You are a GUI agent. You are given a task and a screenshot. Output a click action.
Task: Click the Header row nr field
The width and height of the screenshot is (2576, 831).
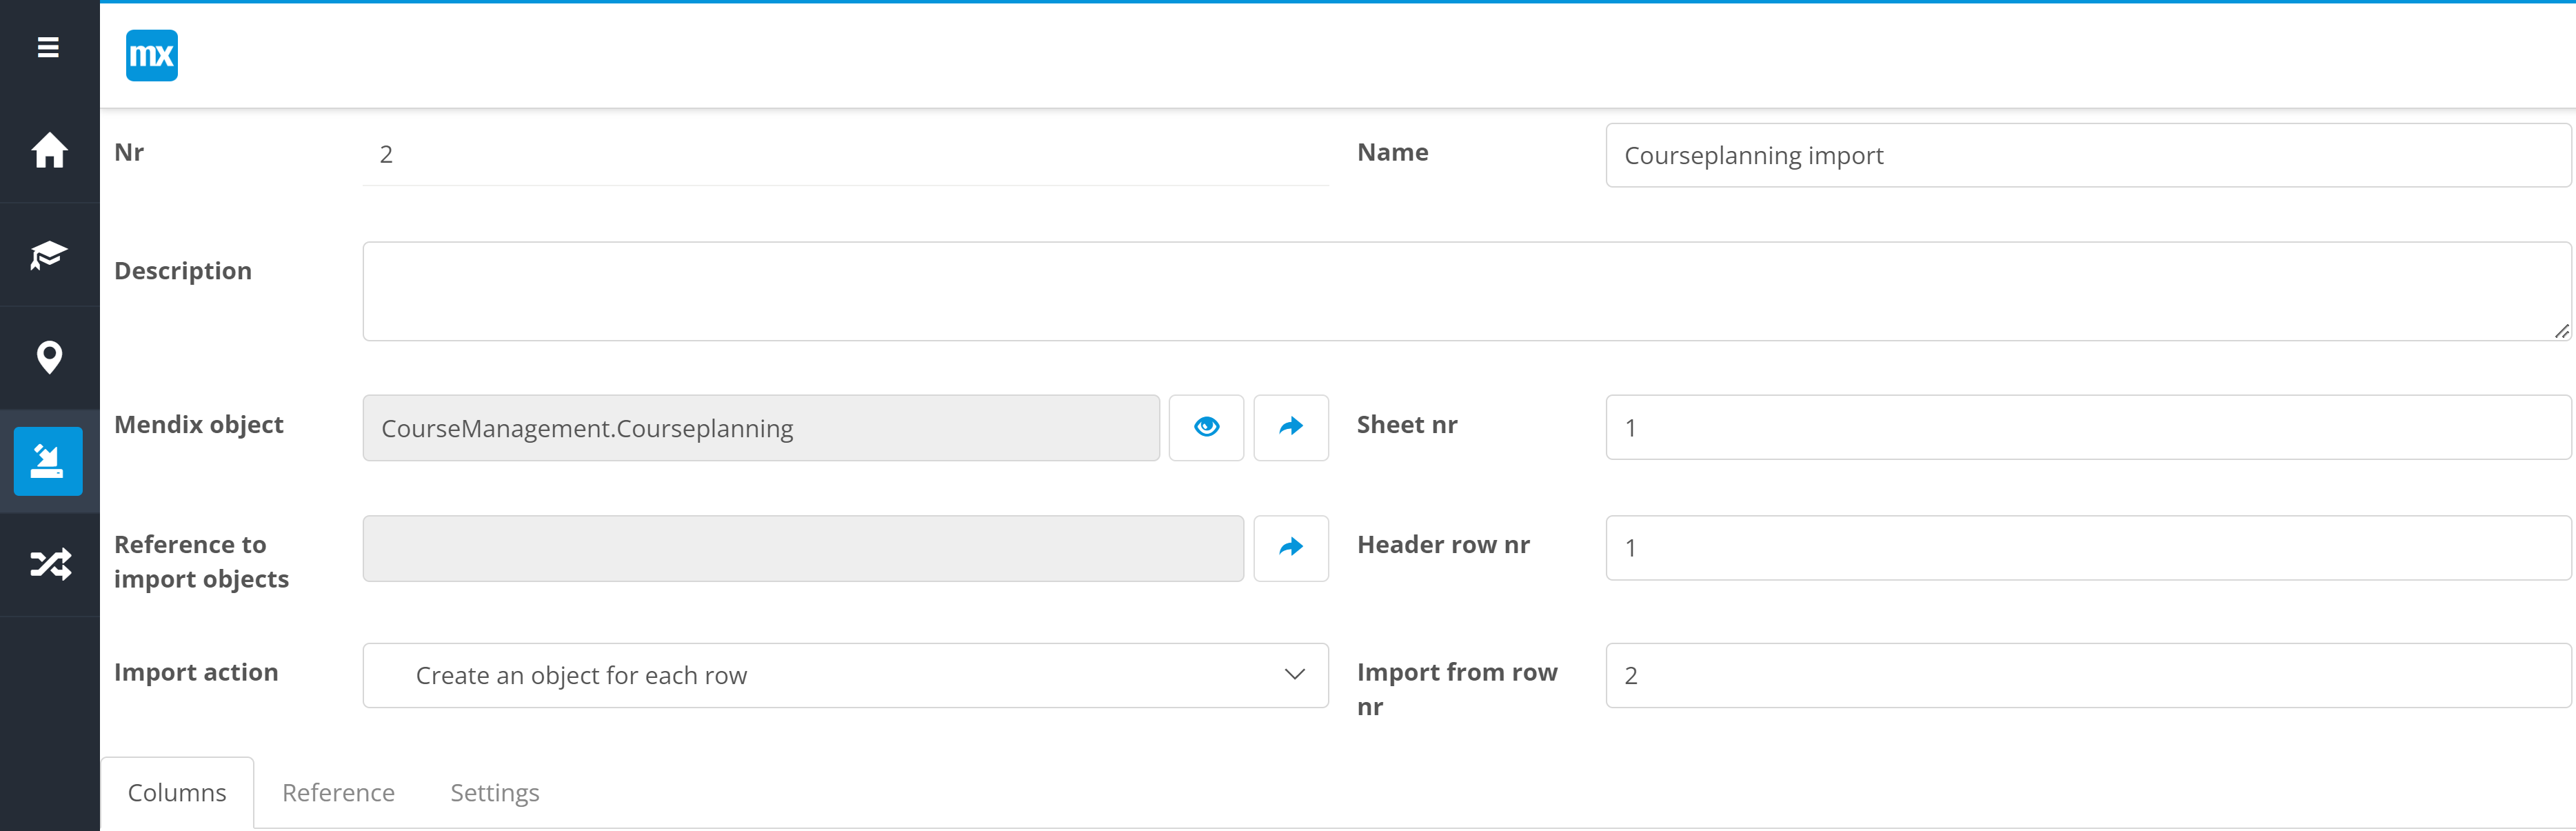(2087, 547)
